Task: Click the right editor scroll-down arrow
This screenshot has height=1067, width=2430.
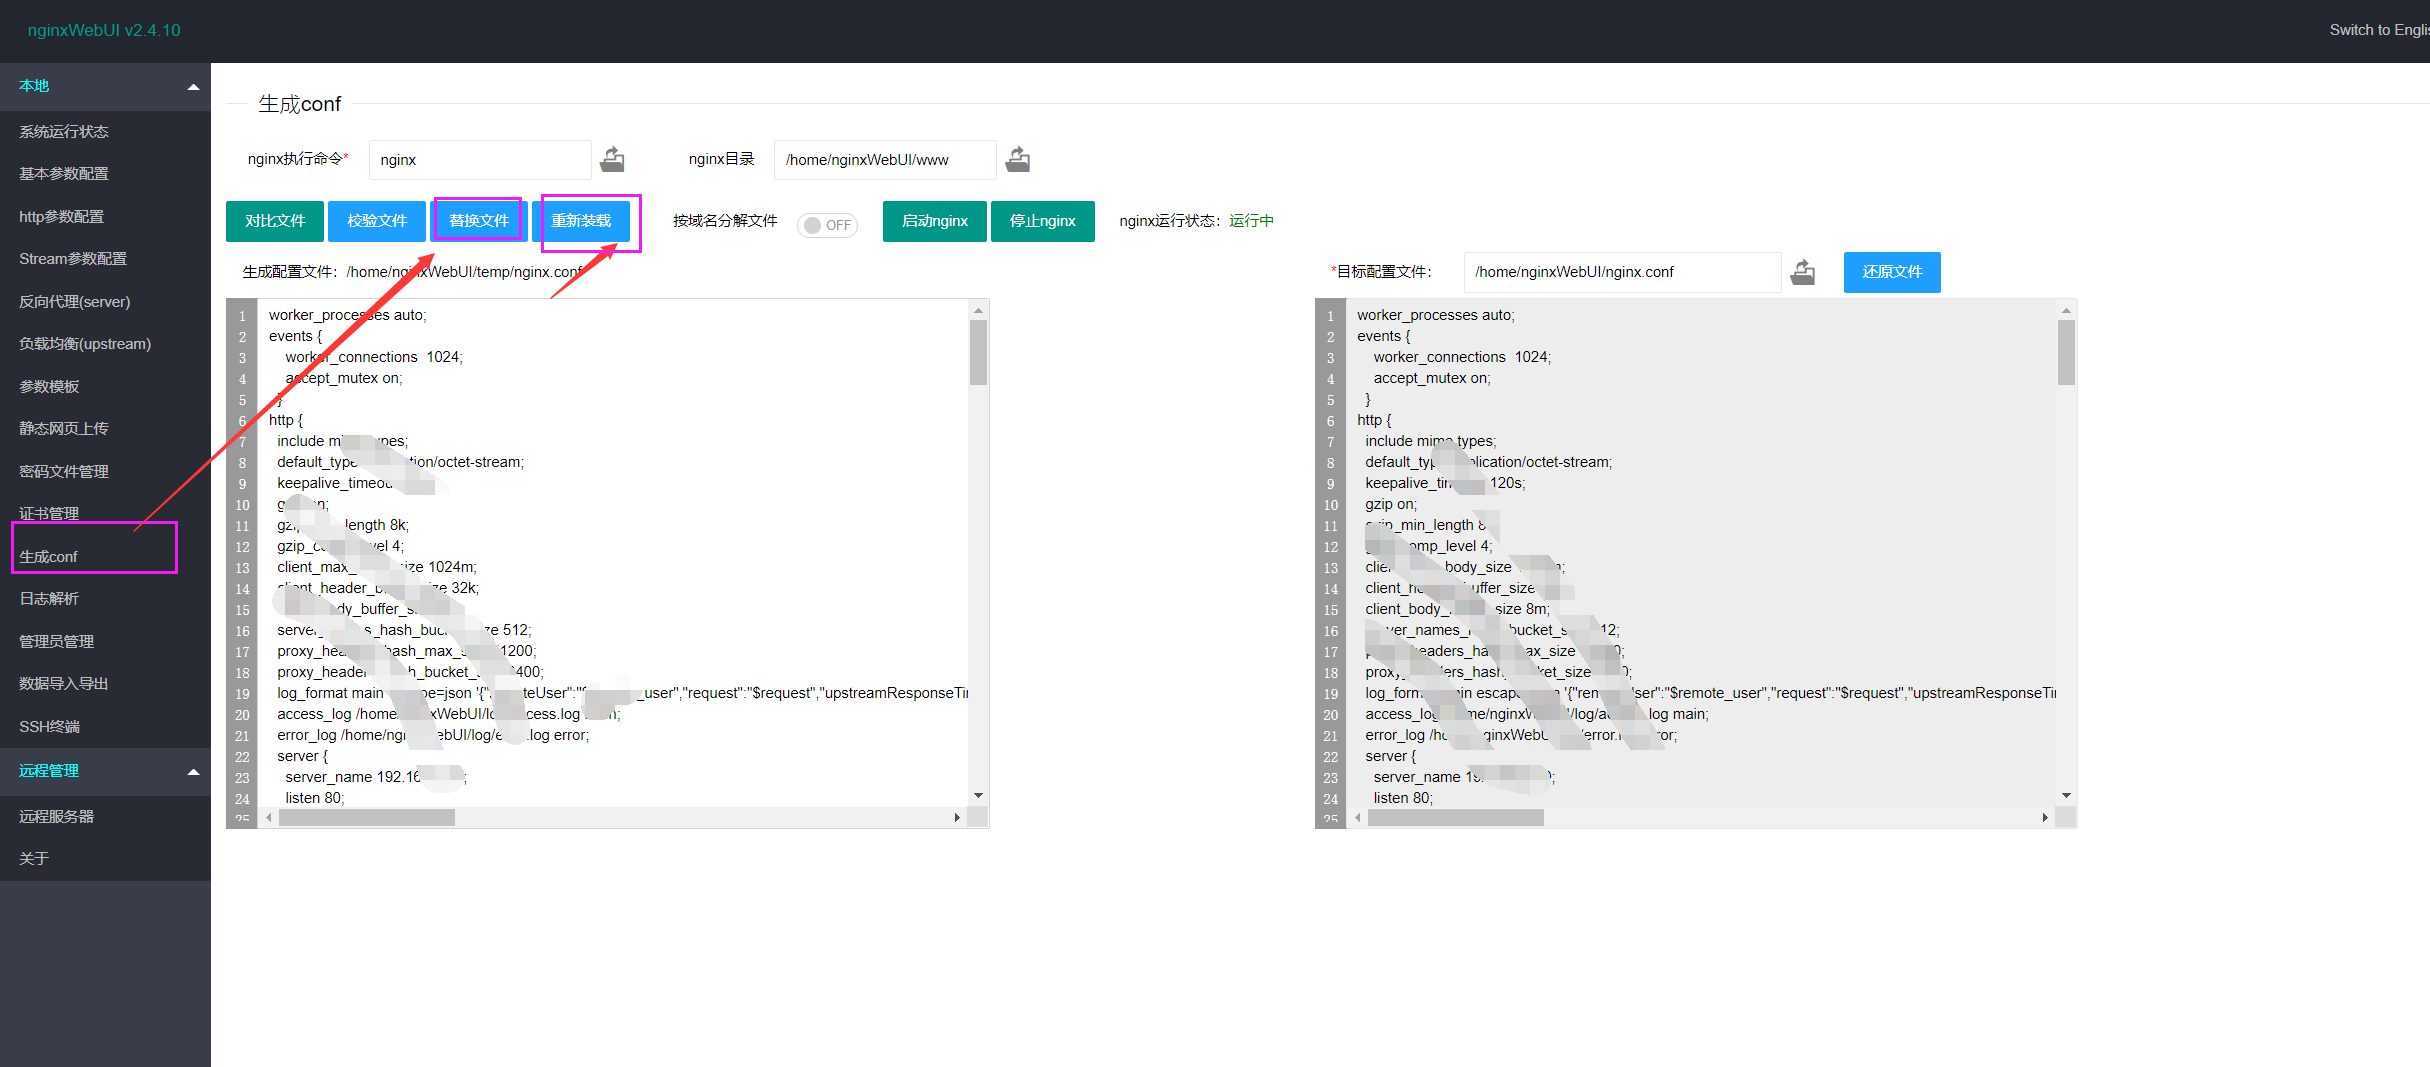Action: click(x=2066, y=796)
